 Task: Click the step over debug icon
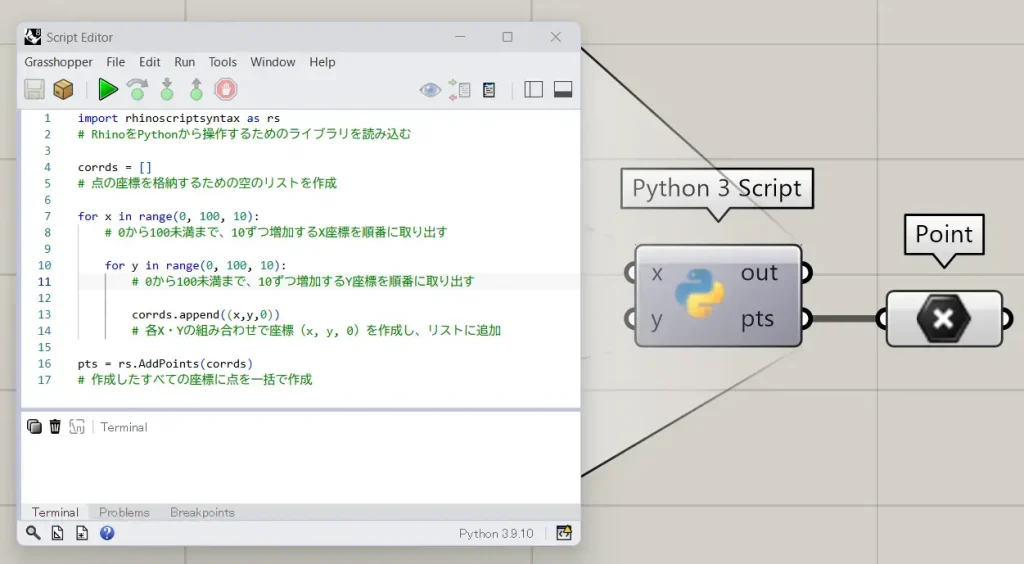137,90
